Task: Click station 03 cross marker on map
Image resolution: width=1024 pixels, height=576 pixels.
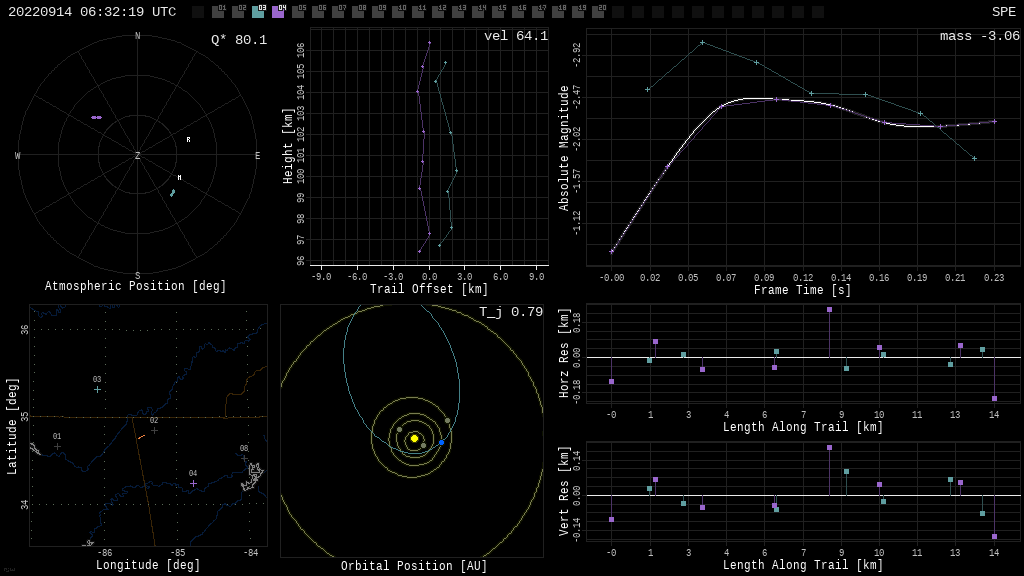Action: pos(97,389)
